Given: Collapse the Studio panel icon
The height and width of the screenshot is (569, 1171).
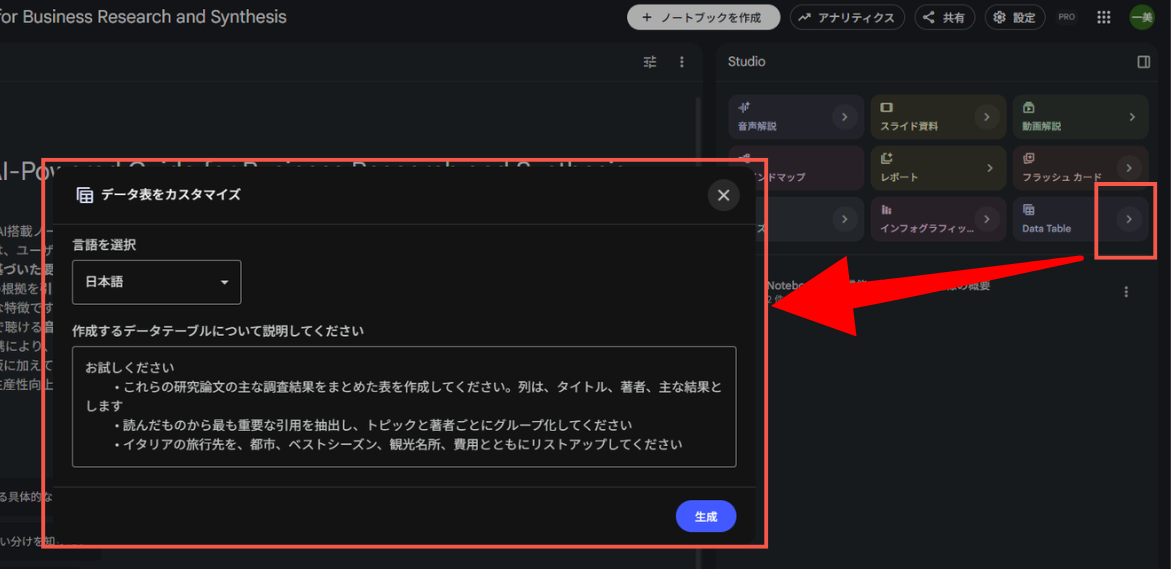Looking at the screenshot, I should click(x=1143, y=62).
